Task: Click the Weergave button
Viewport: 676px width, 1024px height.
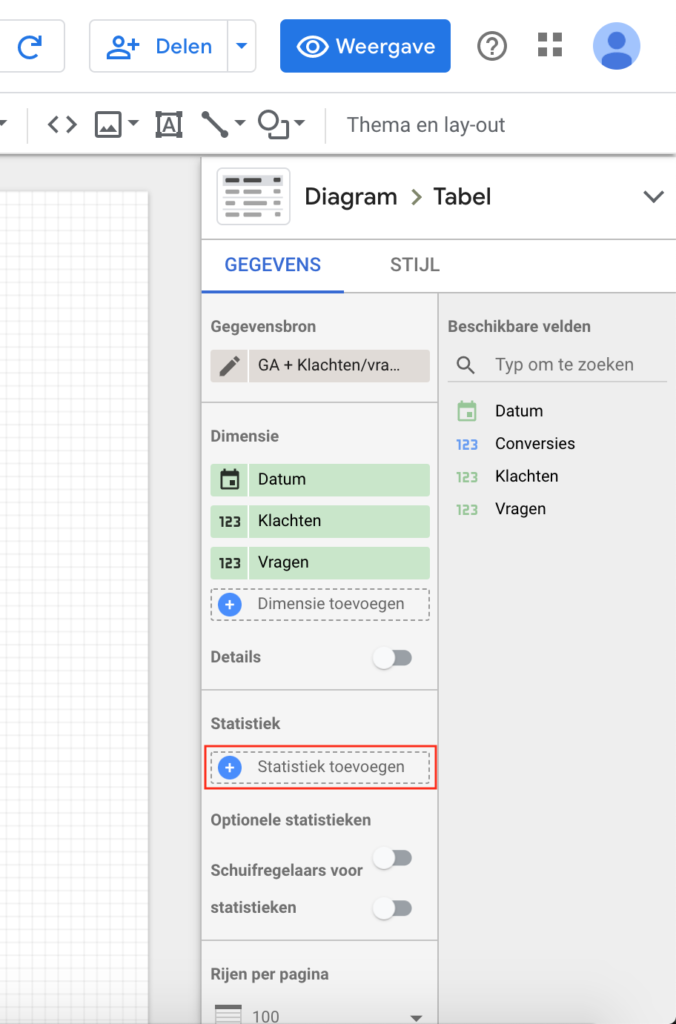Action: pyautogui.click(x=365, y=46)
